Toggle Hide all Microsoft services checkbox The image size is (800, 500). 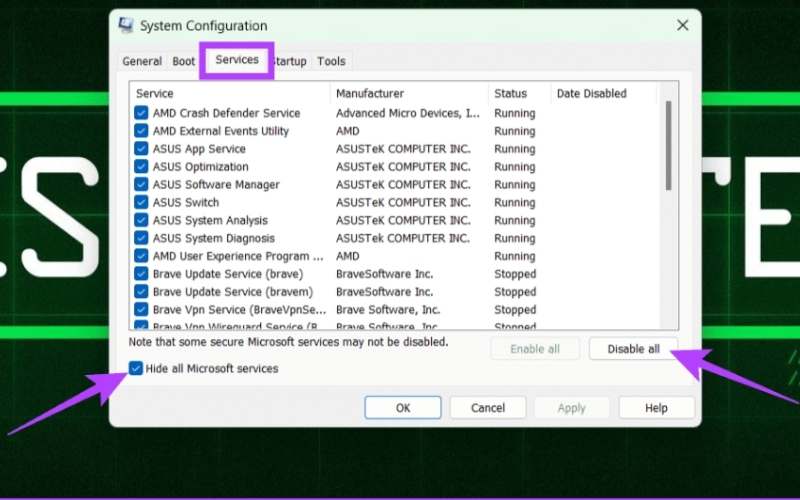[x=136, y=368]
